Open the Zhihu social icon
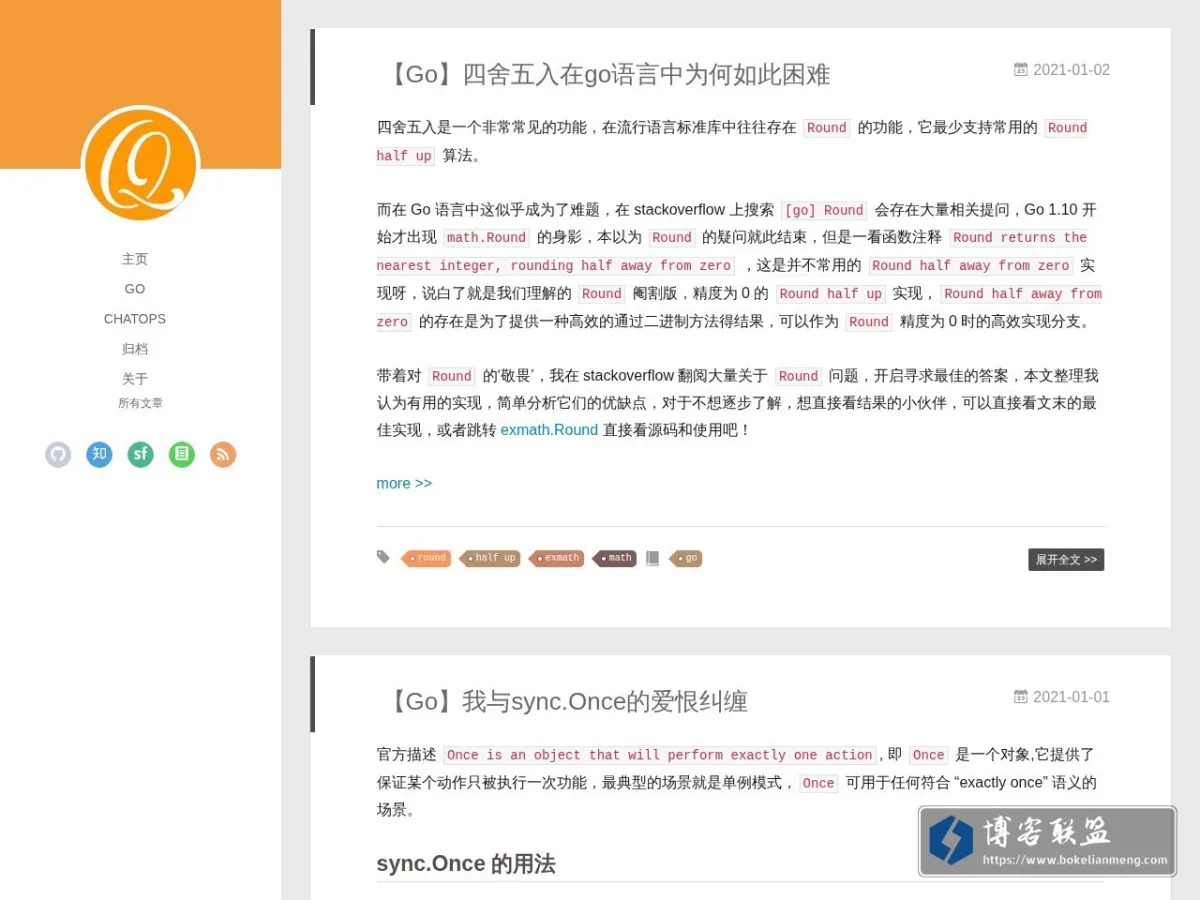 [99, 455]
